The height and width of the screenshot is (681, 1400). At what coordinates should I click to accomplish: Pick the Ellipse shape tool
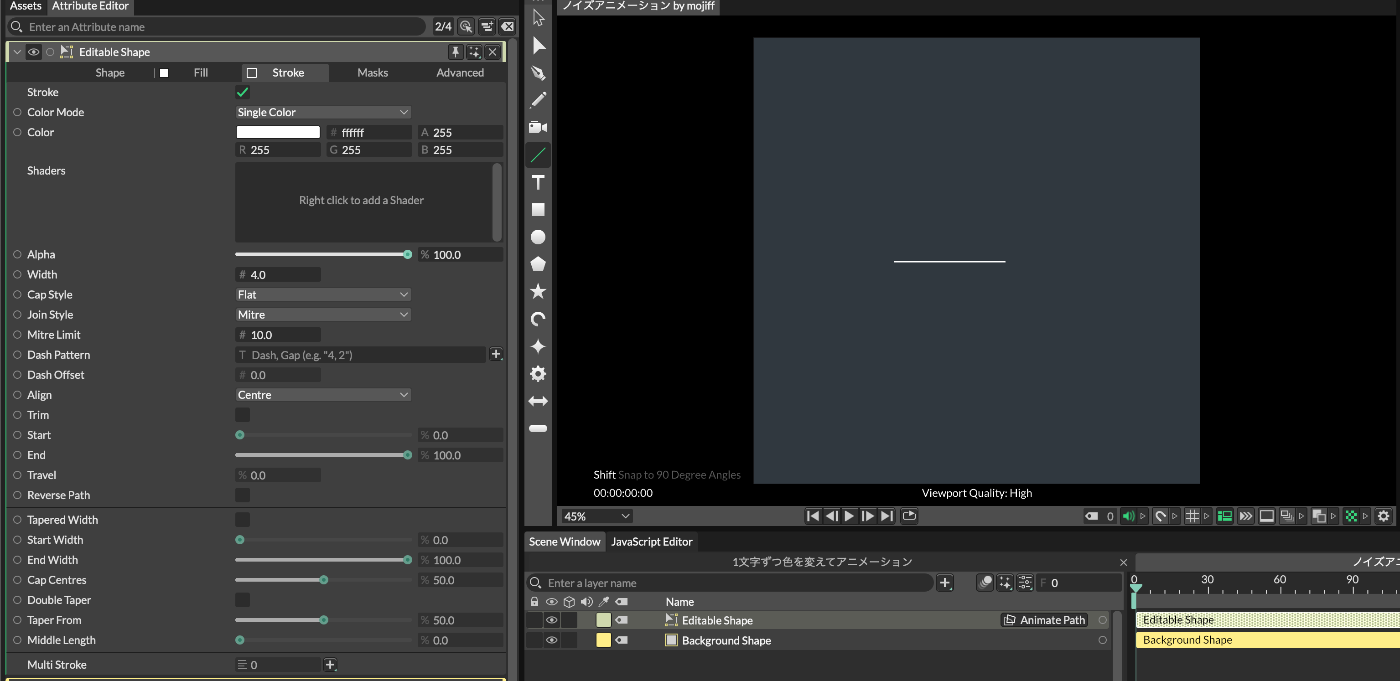click(x=538, y=237)
